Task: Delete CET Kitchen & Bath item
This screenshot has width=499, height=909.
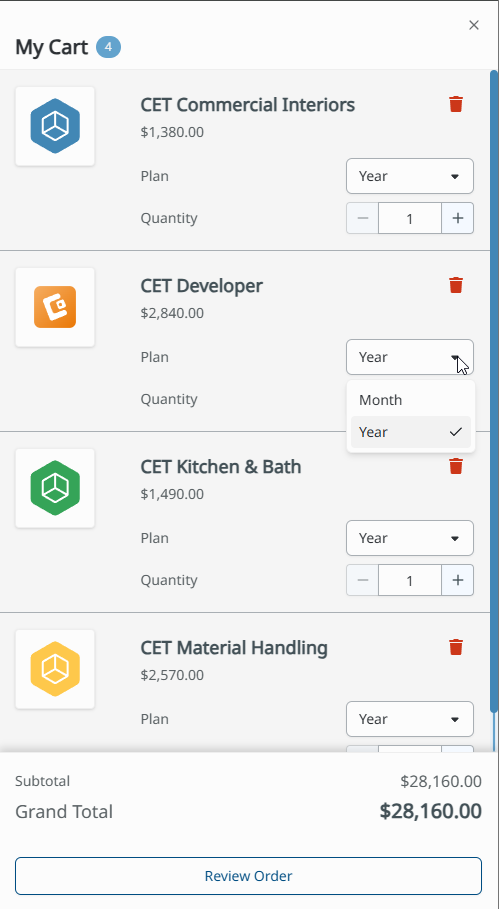Action: [456, 466]
